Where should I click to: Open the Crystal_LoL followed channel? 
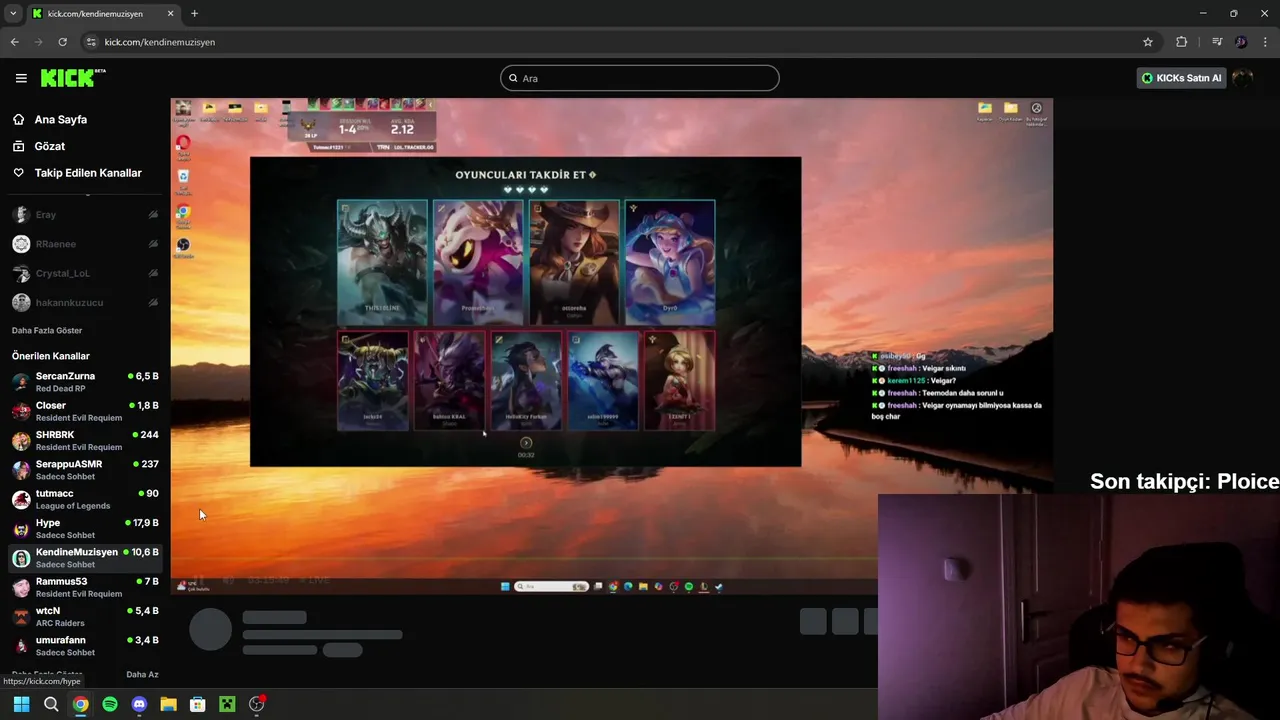tap(85, 273)
